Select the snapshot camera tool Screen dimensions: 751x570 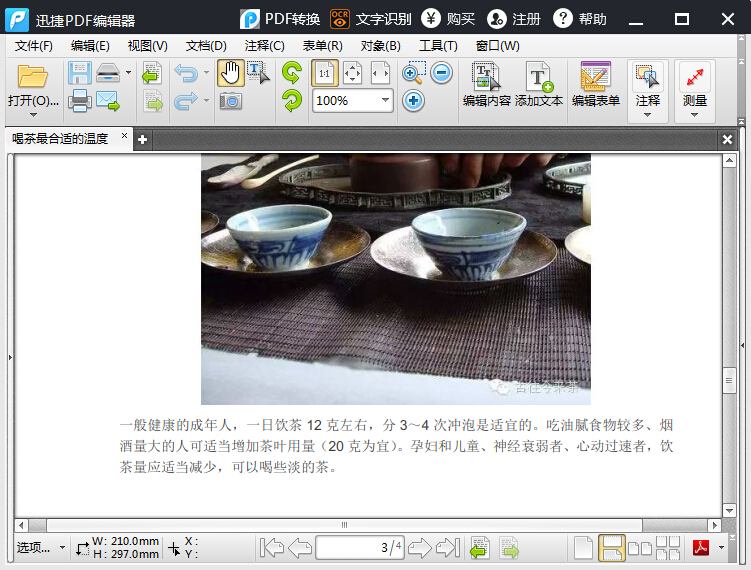click(x=231, y=101)
